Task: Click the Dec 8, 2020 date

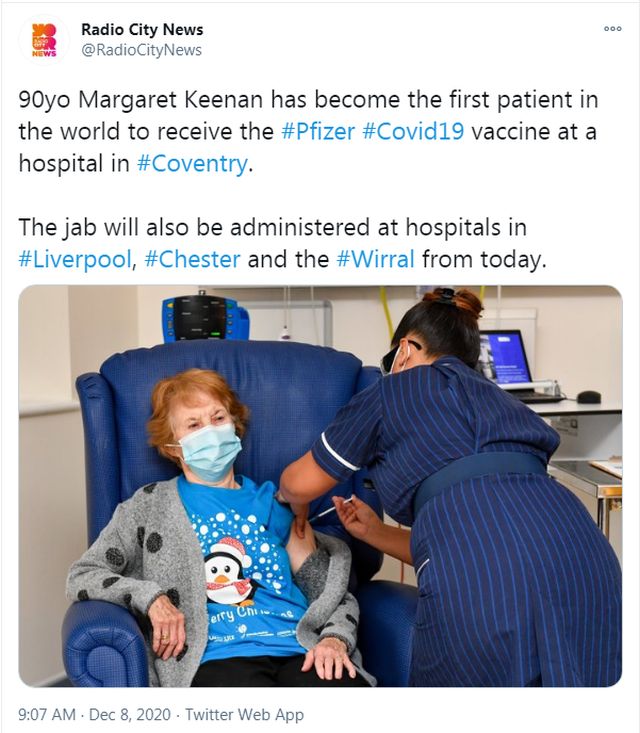Action: 129,714
